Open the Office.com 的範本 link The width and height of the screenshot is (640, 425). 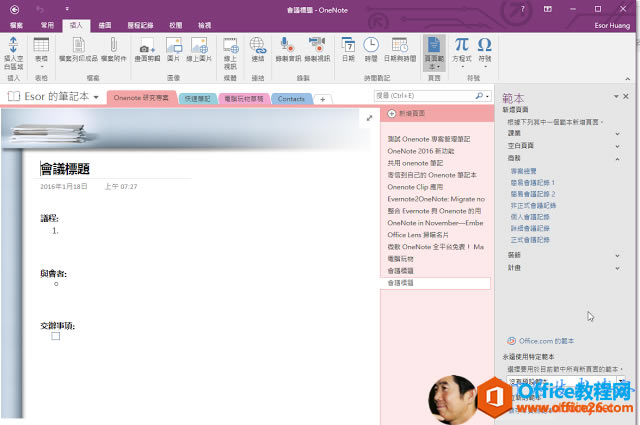[547, 341]
